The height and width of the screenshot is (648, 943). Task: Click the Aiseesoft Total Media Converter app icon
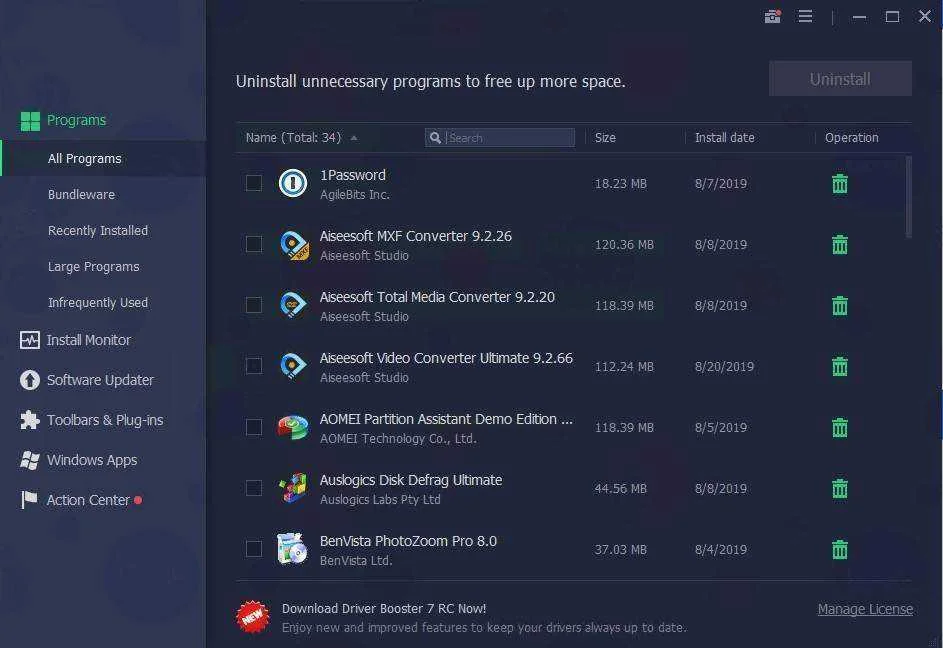coord(293,305)
